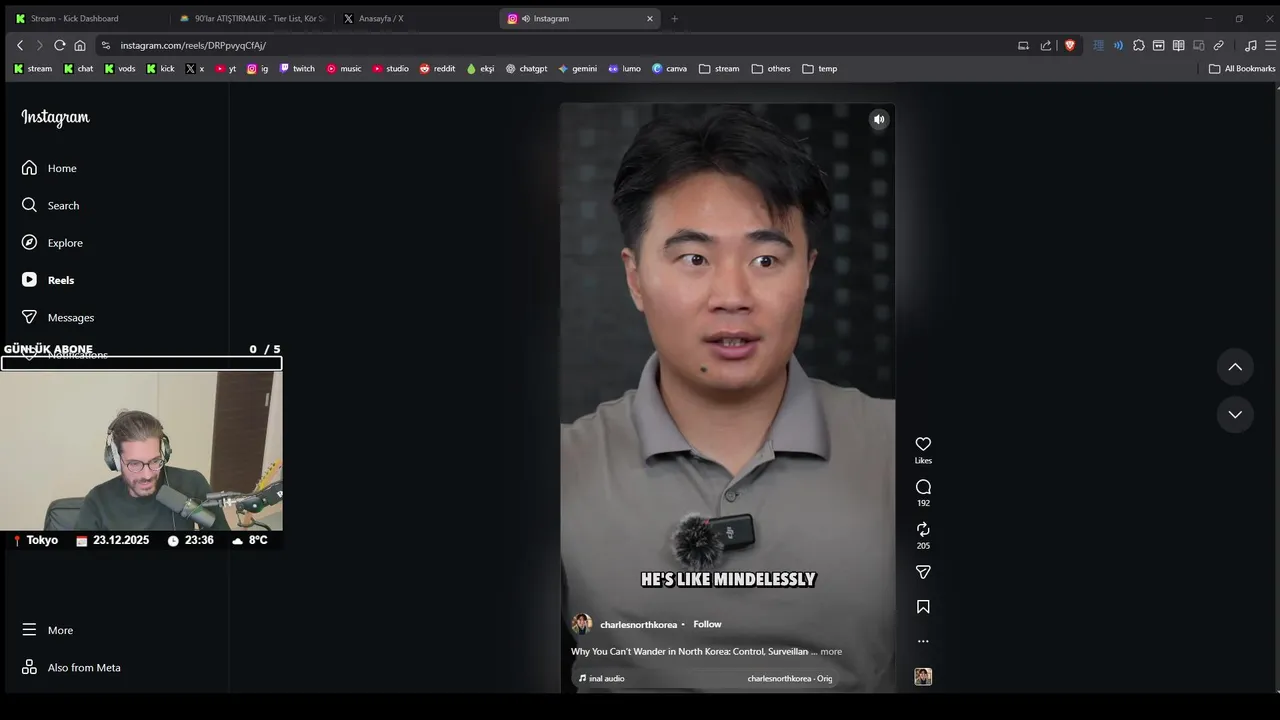The image size is (1280, 720).
Task: Open the blue sound-wave extension icon
Action: tap(1118, 45)
